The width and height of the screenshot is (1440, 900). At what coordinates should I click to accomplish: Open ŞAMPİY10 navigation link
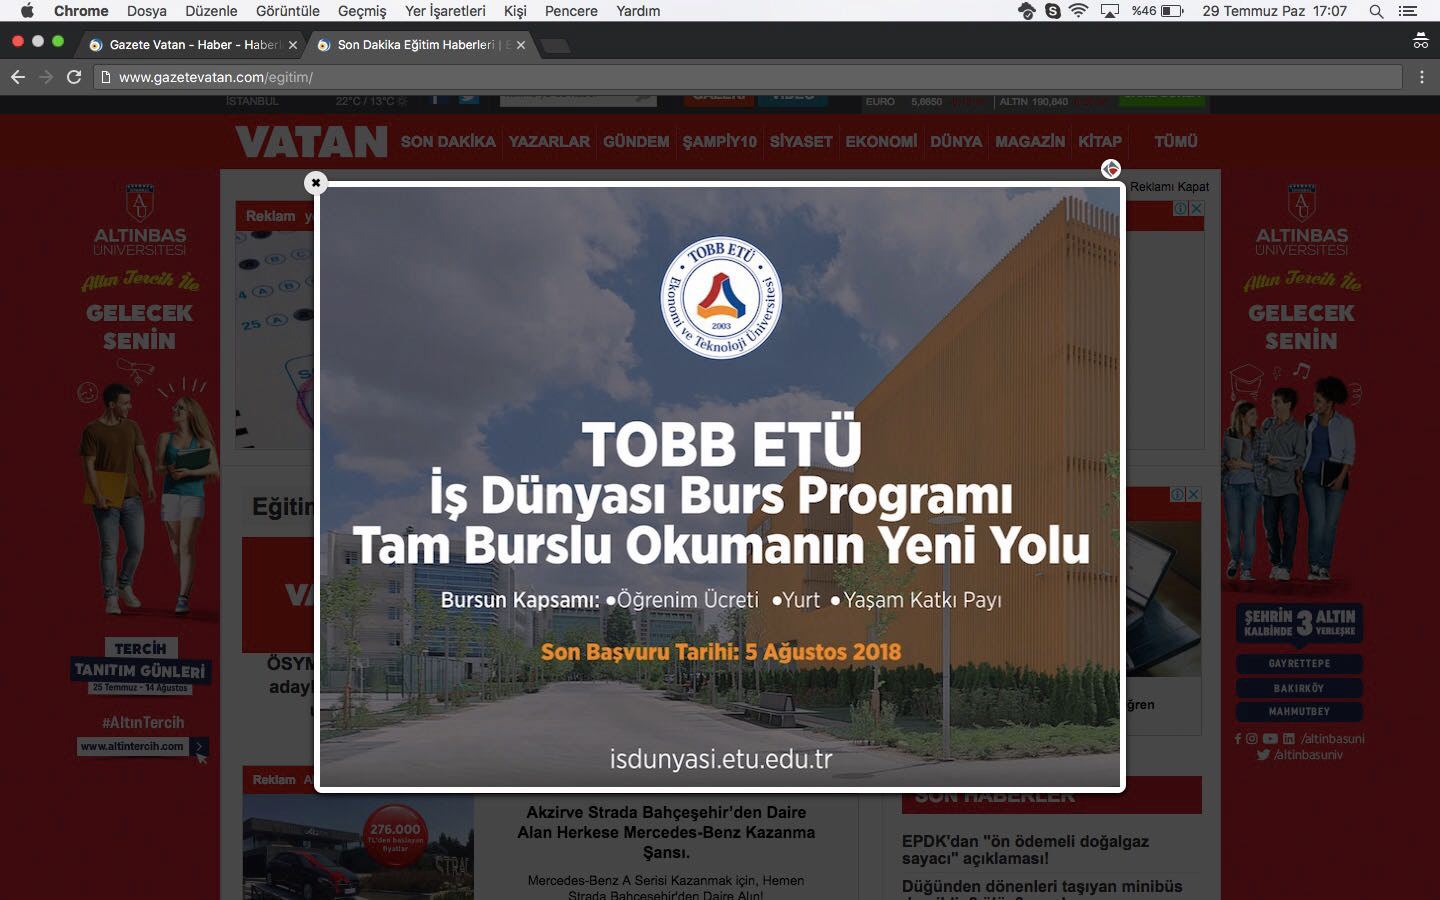(719, 142)
